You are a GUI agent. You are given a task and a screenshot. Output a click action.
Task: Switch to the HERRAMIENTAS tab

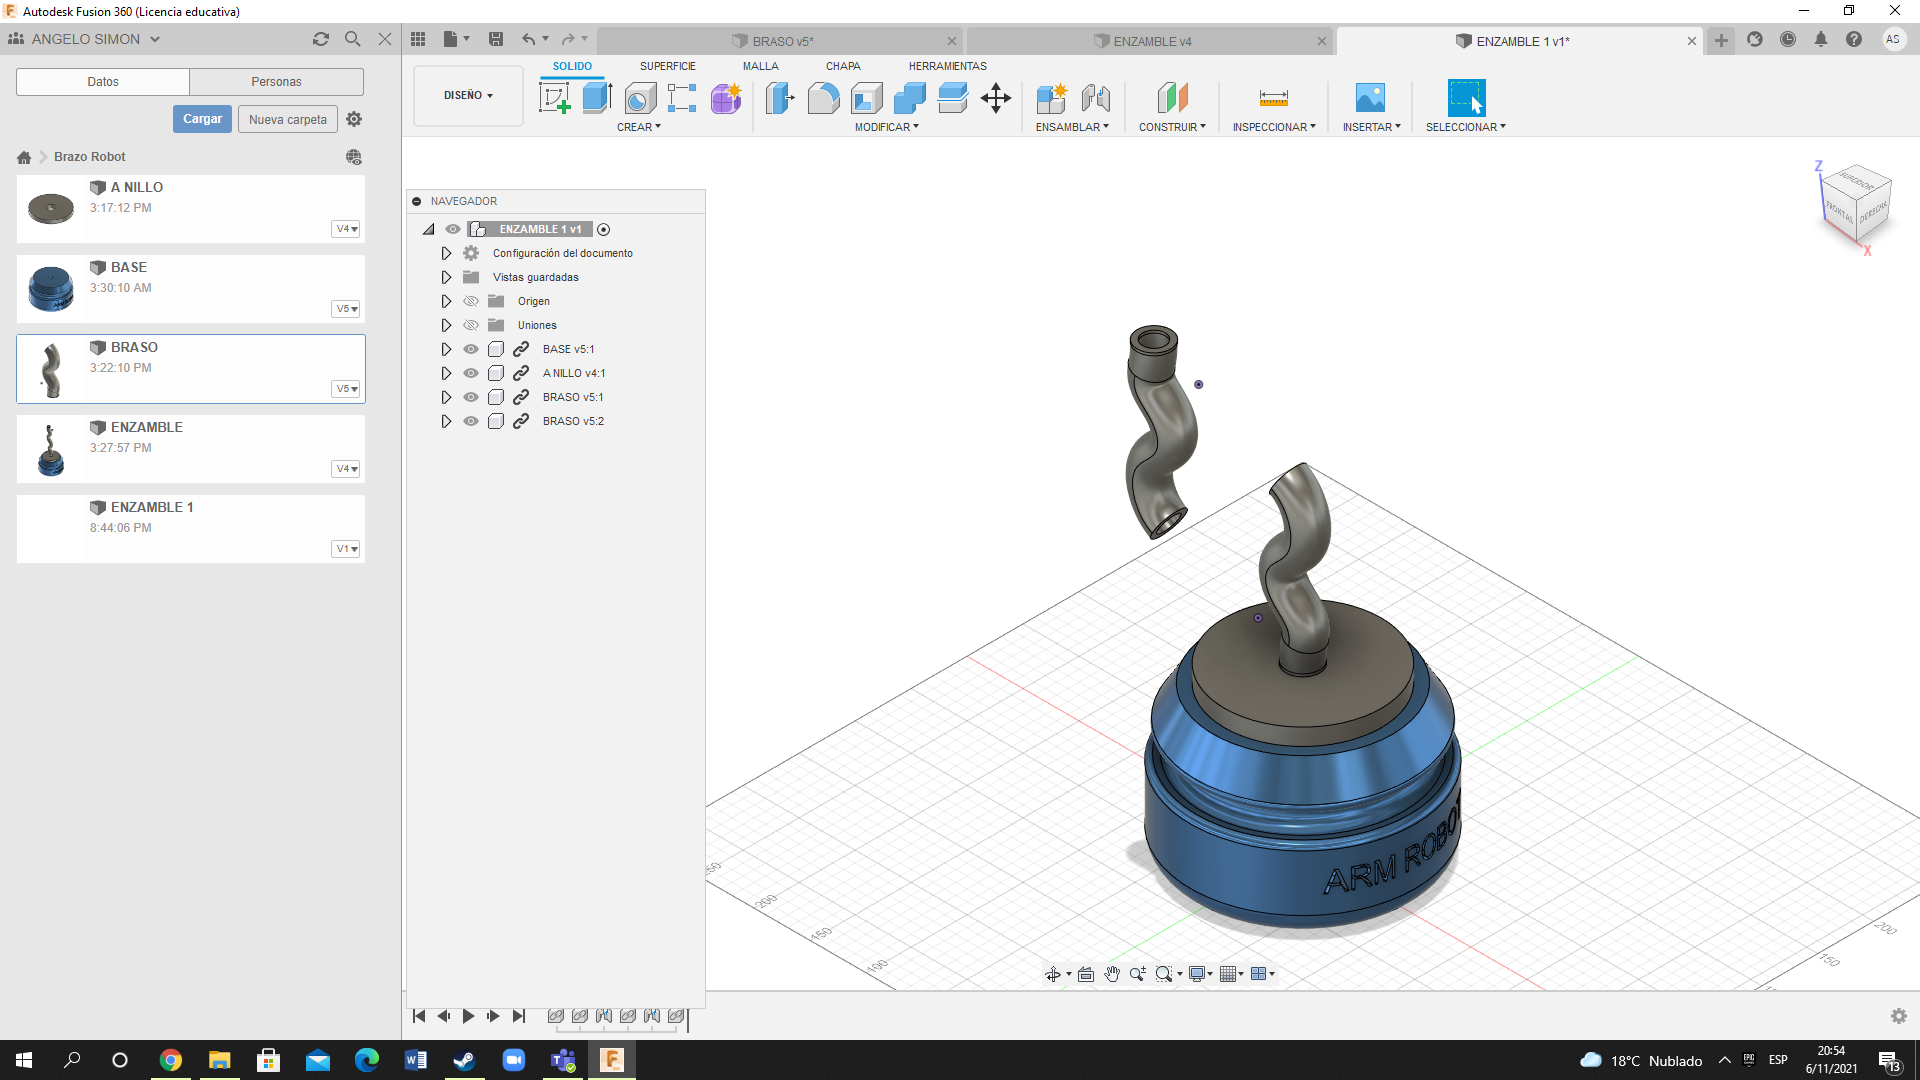[947, 66]
